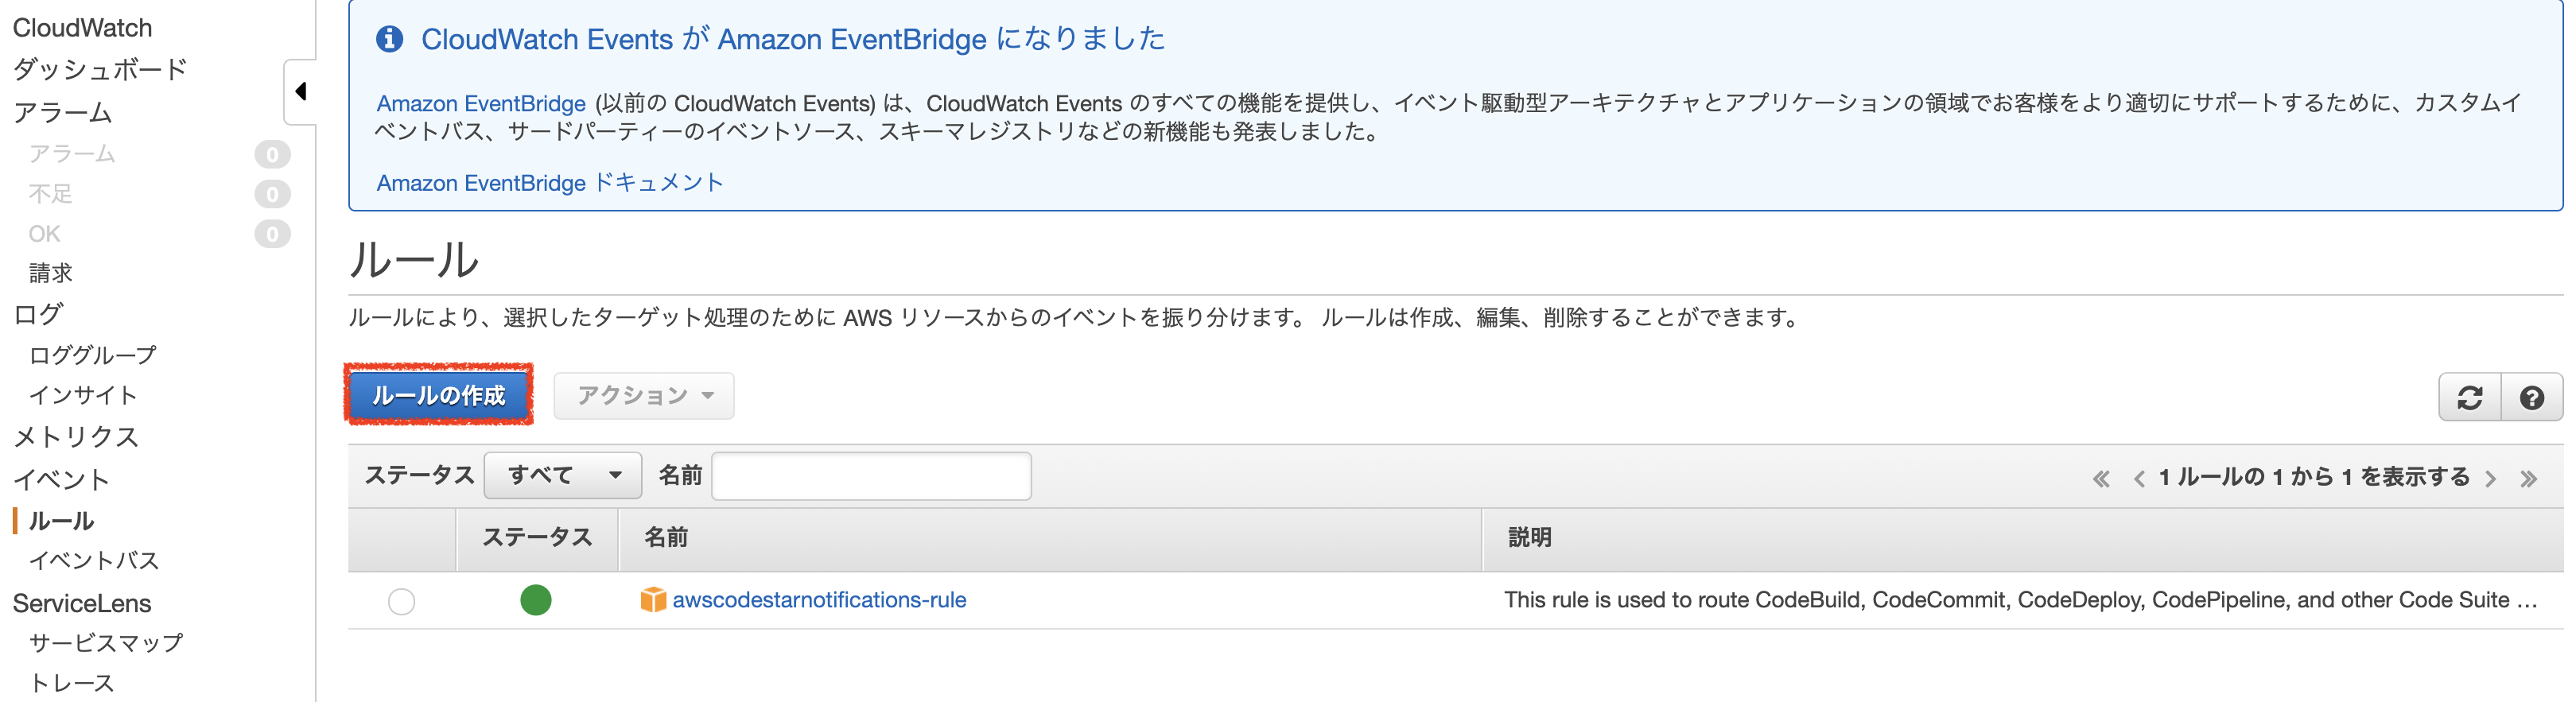Go to the last page of rules
The height and width of the screenshot is (702, 2576).
tap(2528, 479)
